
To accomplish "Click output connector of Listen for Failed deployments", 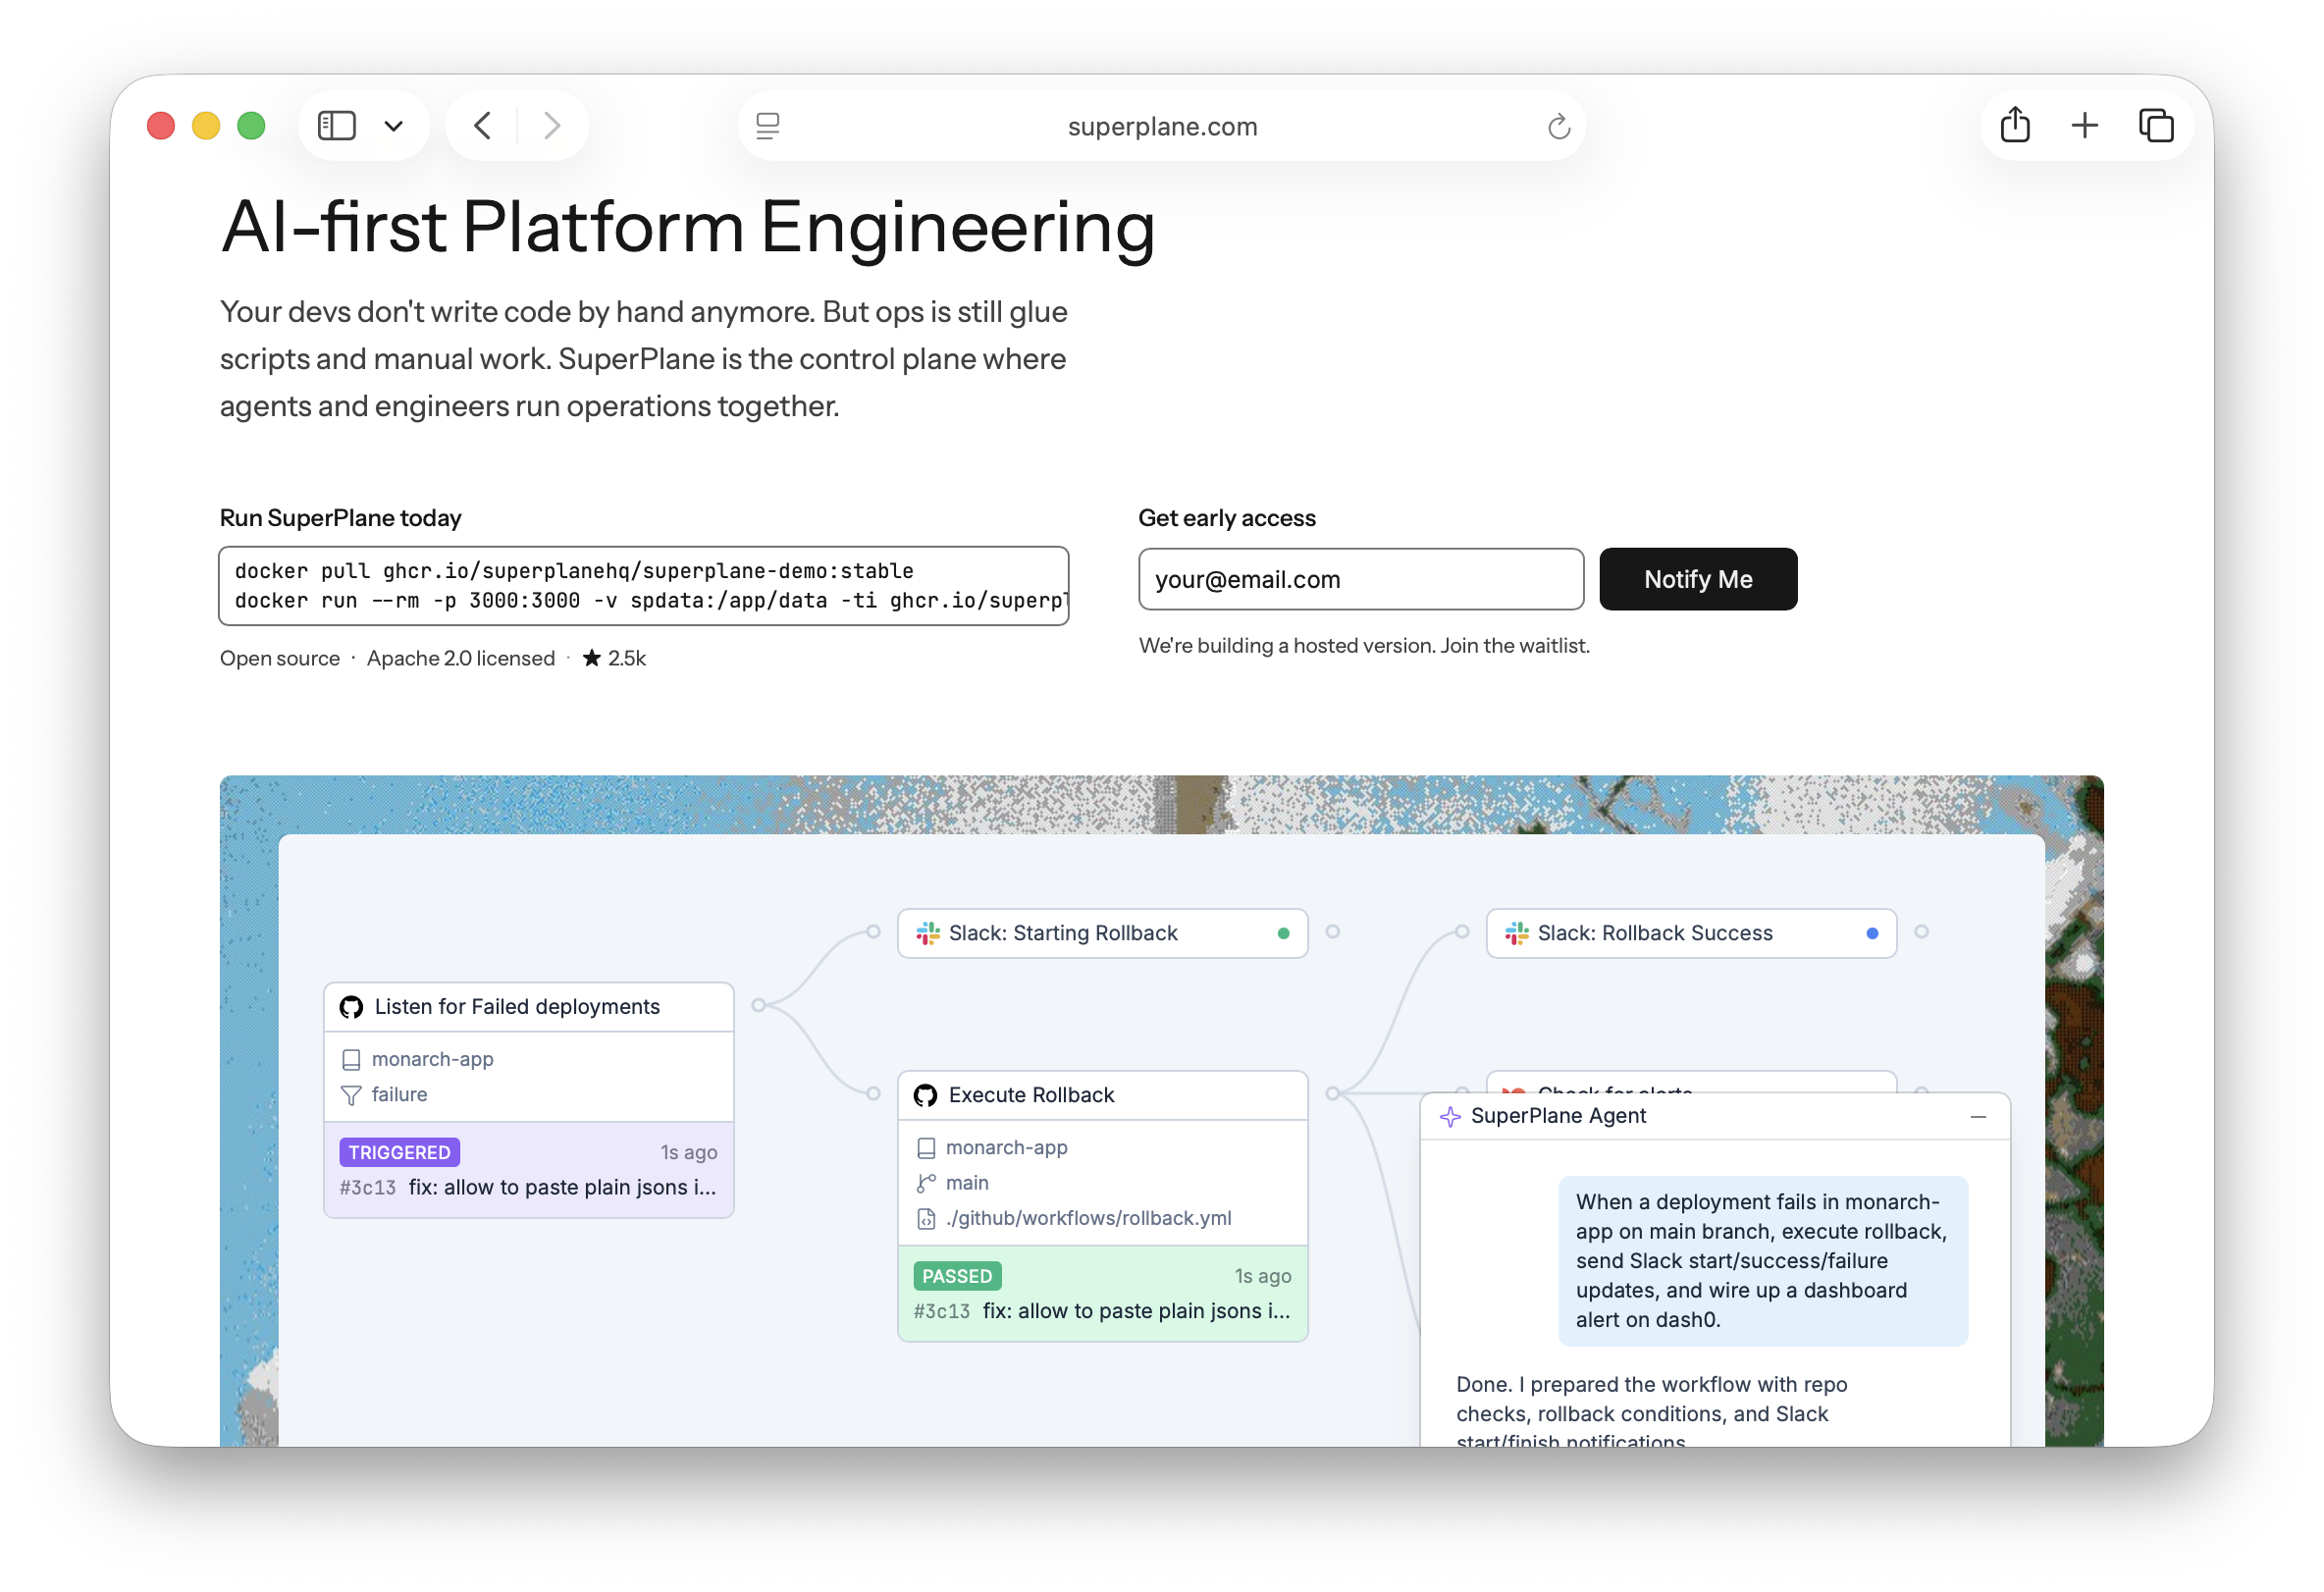I will pos(758,1005).
